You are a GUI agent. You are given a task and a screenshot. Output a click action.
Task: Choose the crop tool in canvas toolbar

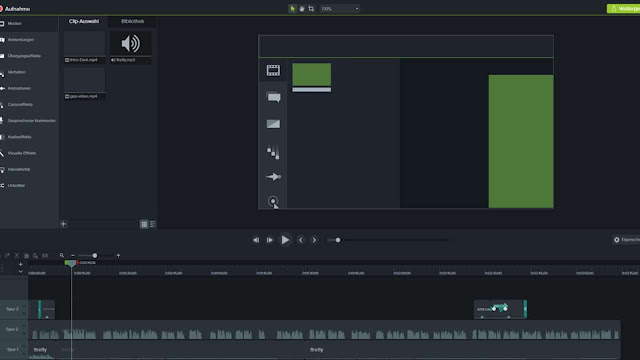(x=311, y=9)
